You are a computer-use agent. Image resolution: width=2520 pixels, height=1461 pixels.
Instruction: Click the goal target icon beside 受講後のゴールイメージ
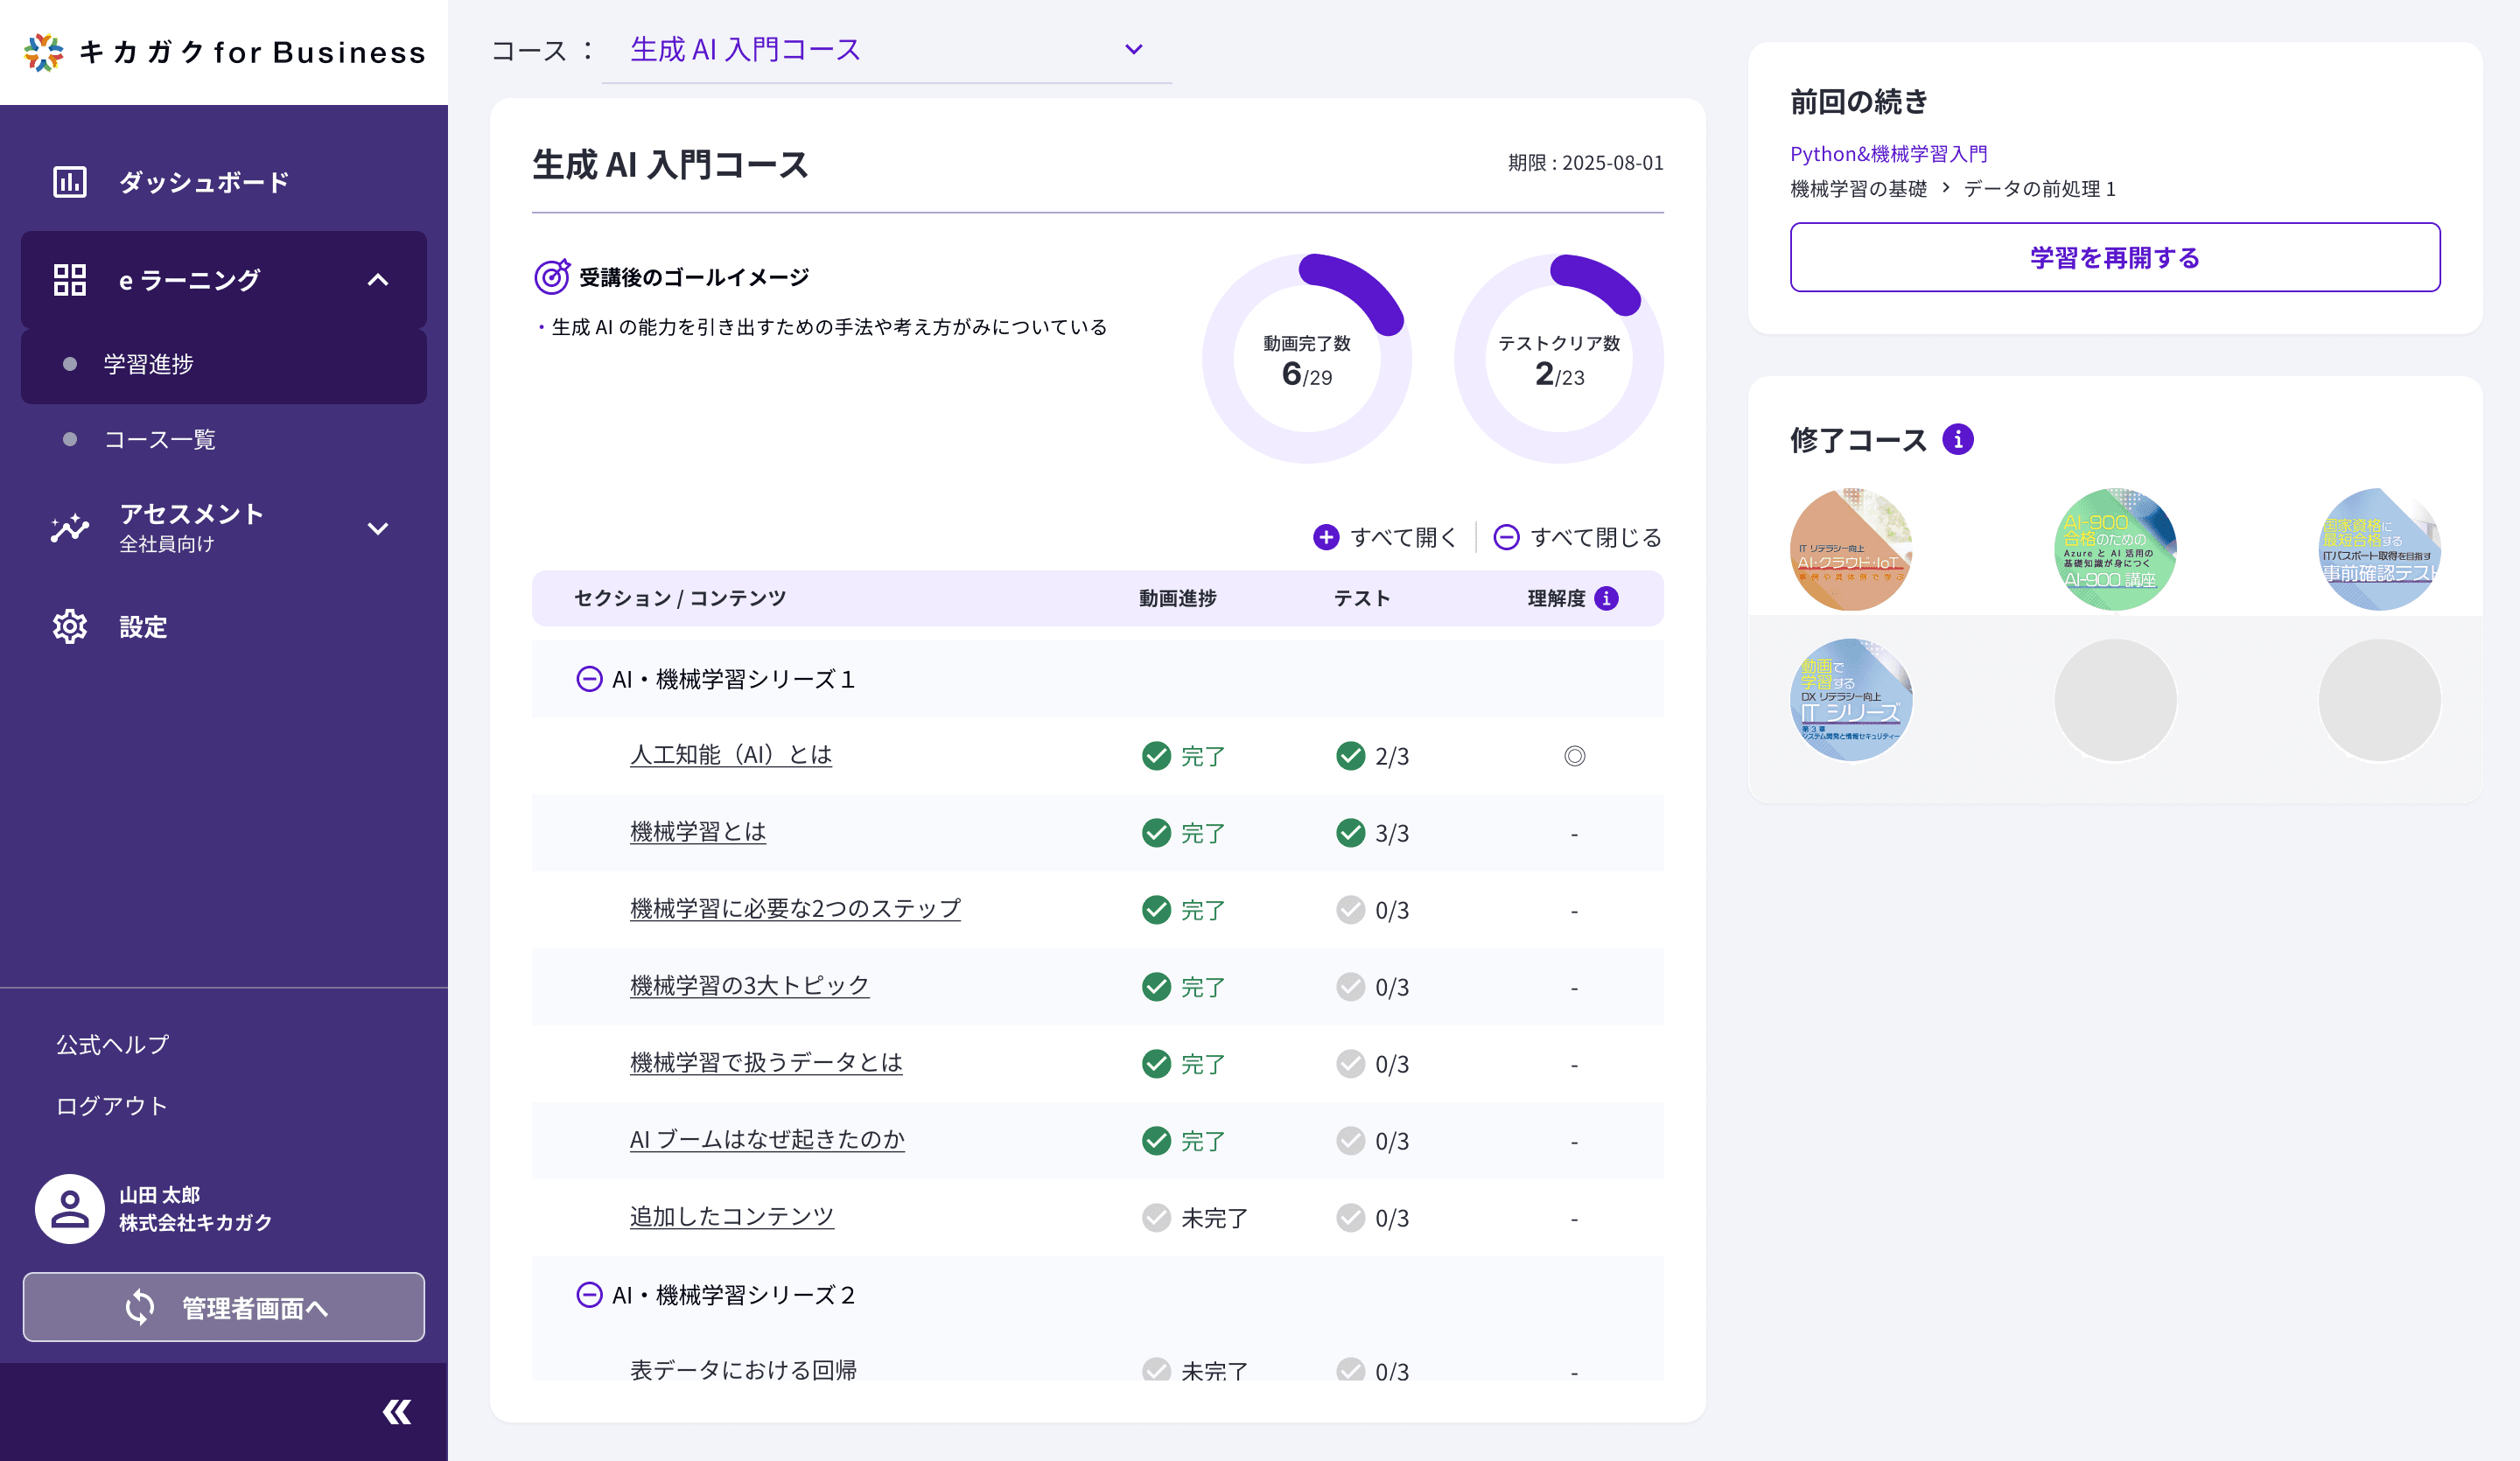point(551,277)
